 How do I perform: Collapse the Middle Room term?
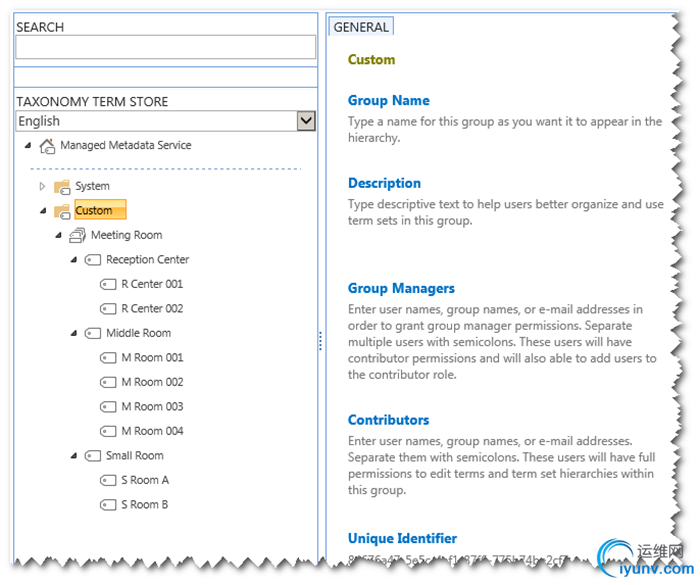[x=74, y=333]
